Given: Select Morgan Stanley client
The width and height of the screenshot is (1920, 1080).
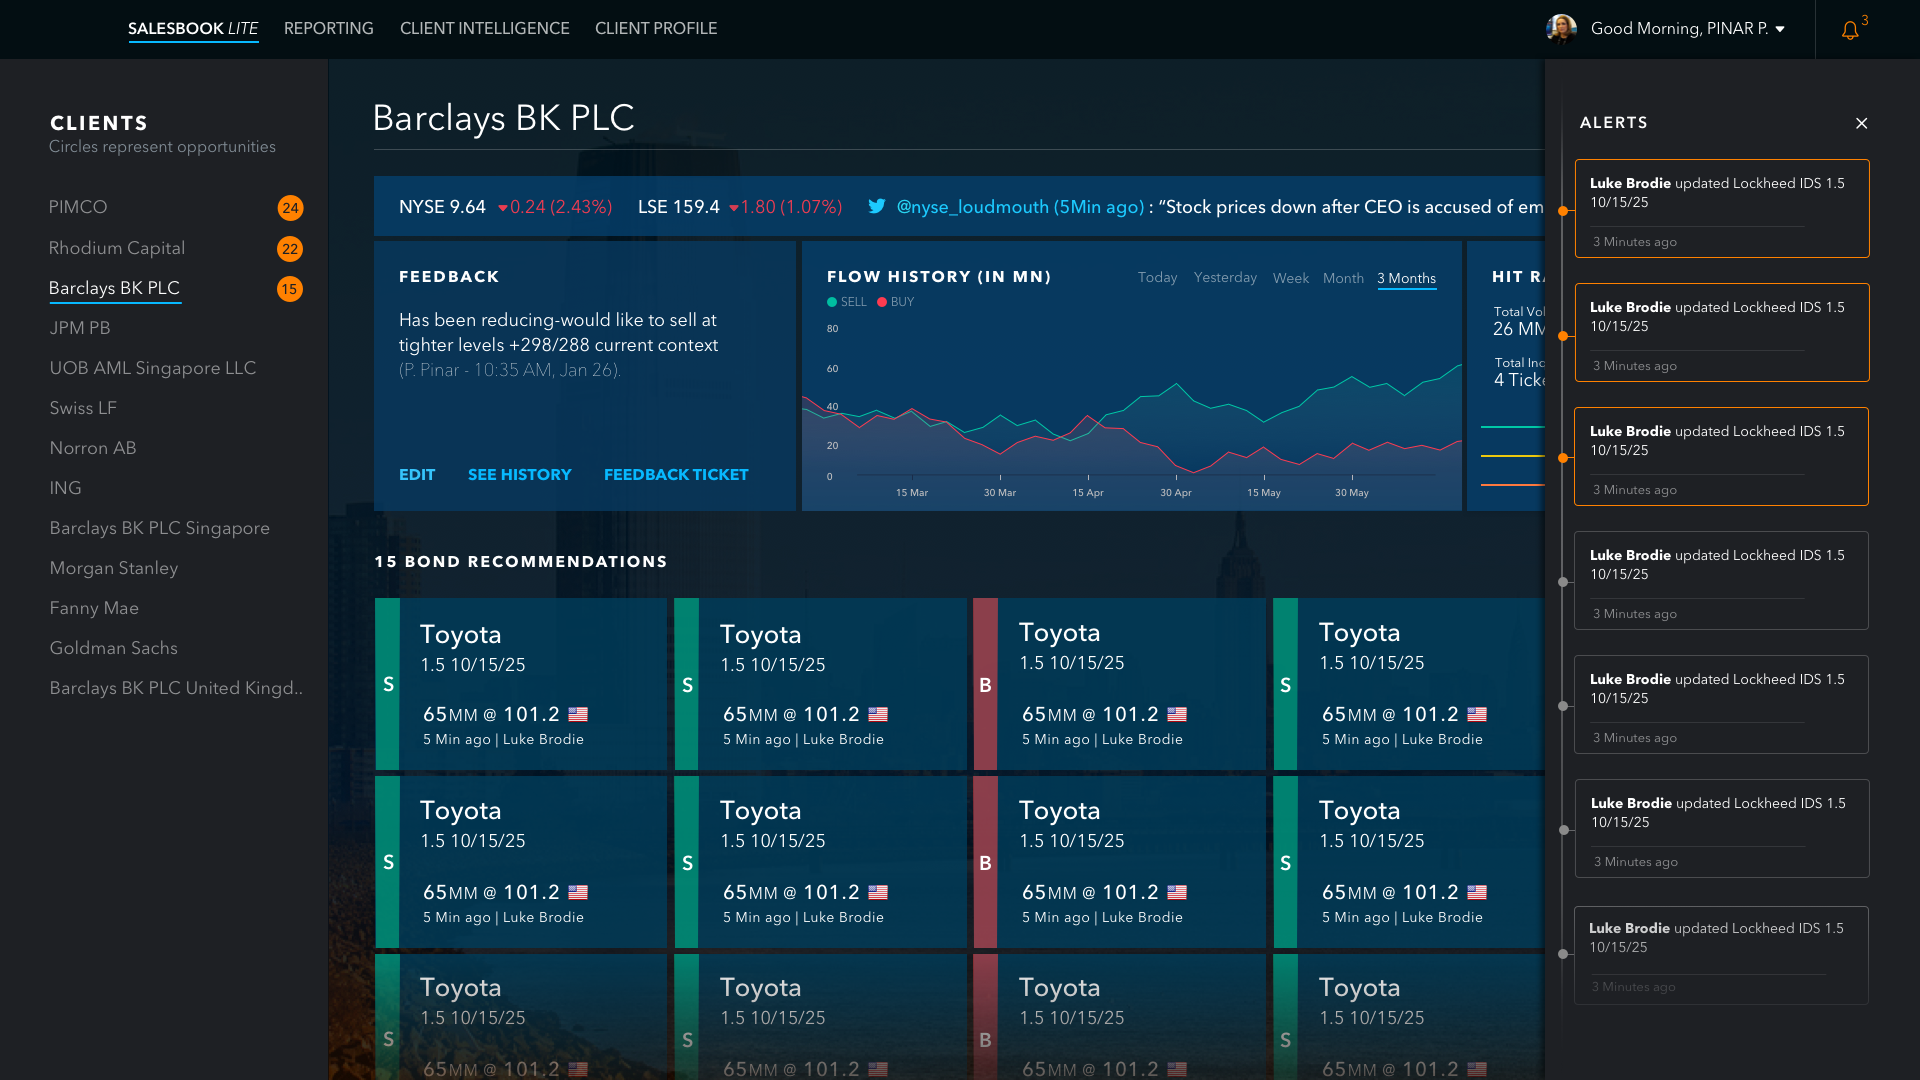Looking at the screenshot, I should click(x=114, y=568).
